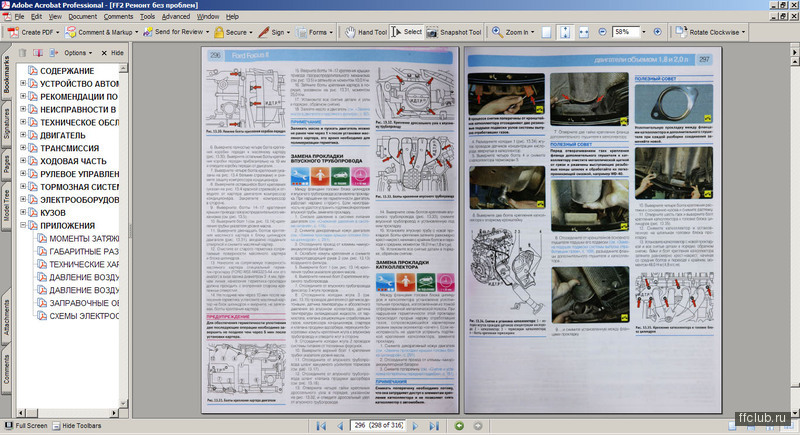The width and height of the screenshot is (800, 435).
Task: Set view to Actual Size page icon
Action: [546, 32]
